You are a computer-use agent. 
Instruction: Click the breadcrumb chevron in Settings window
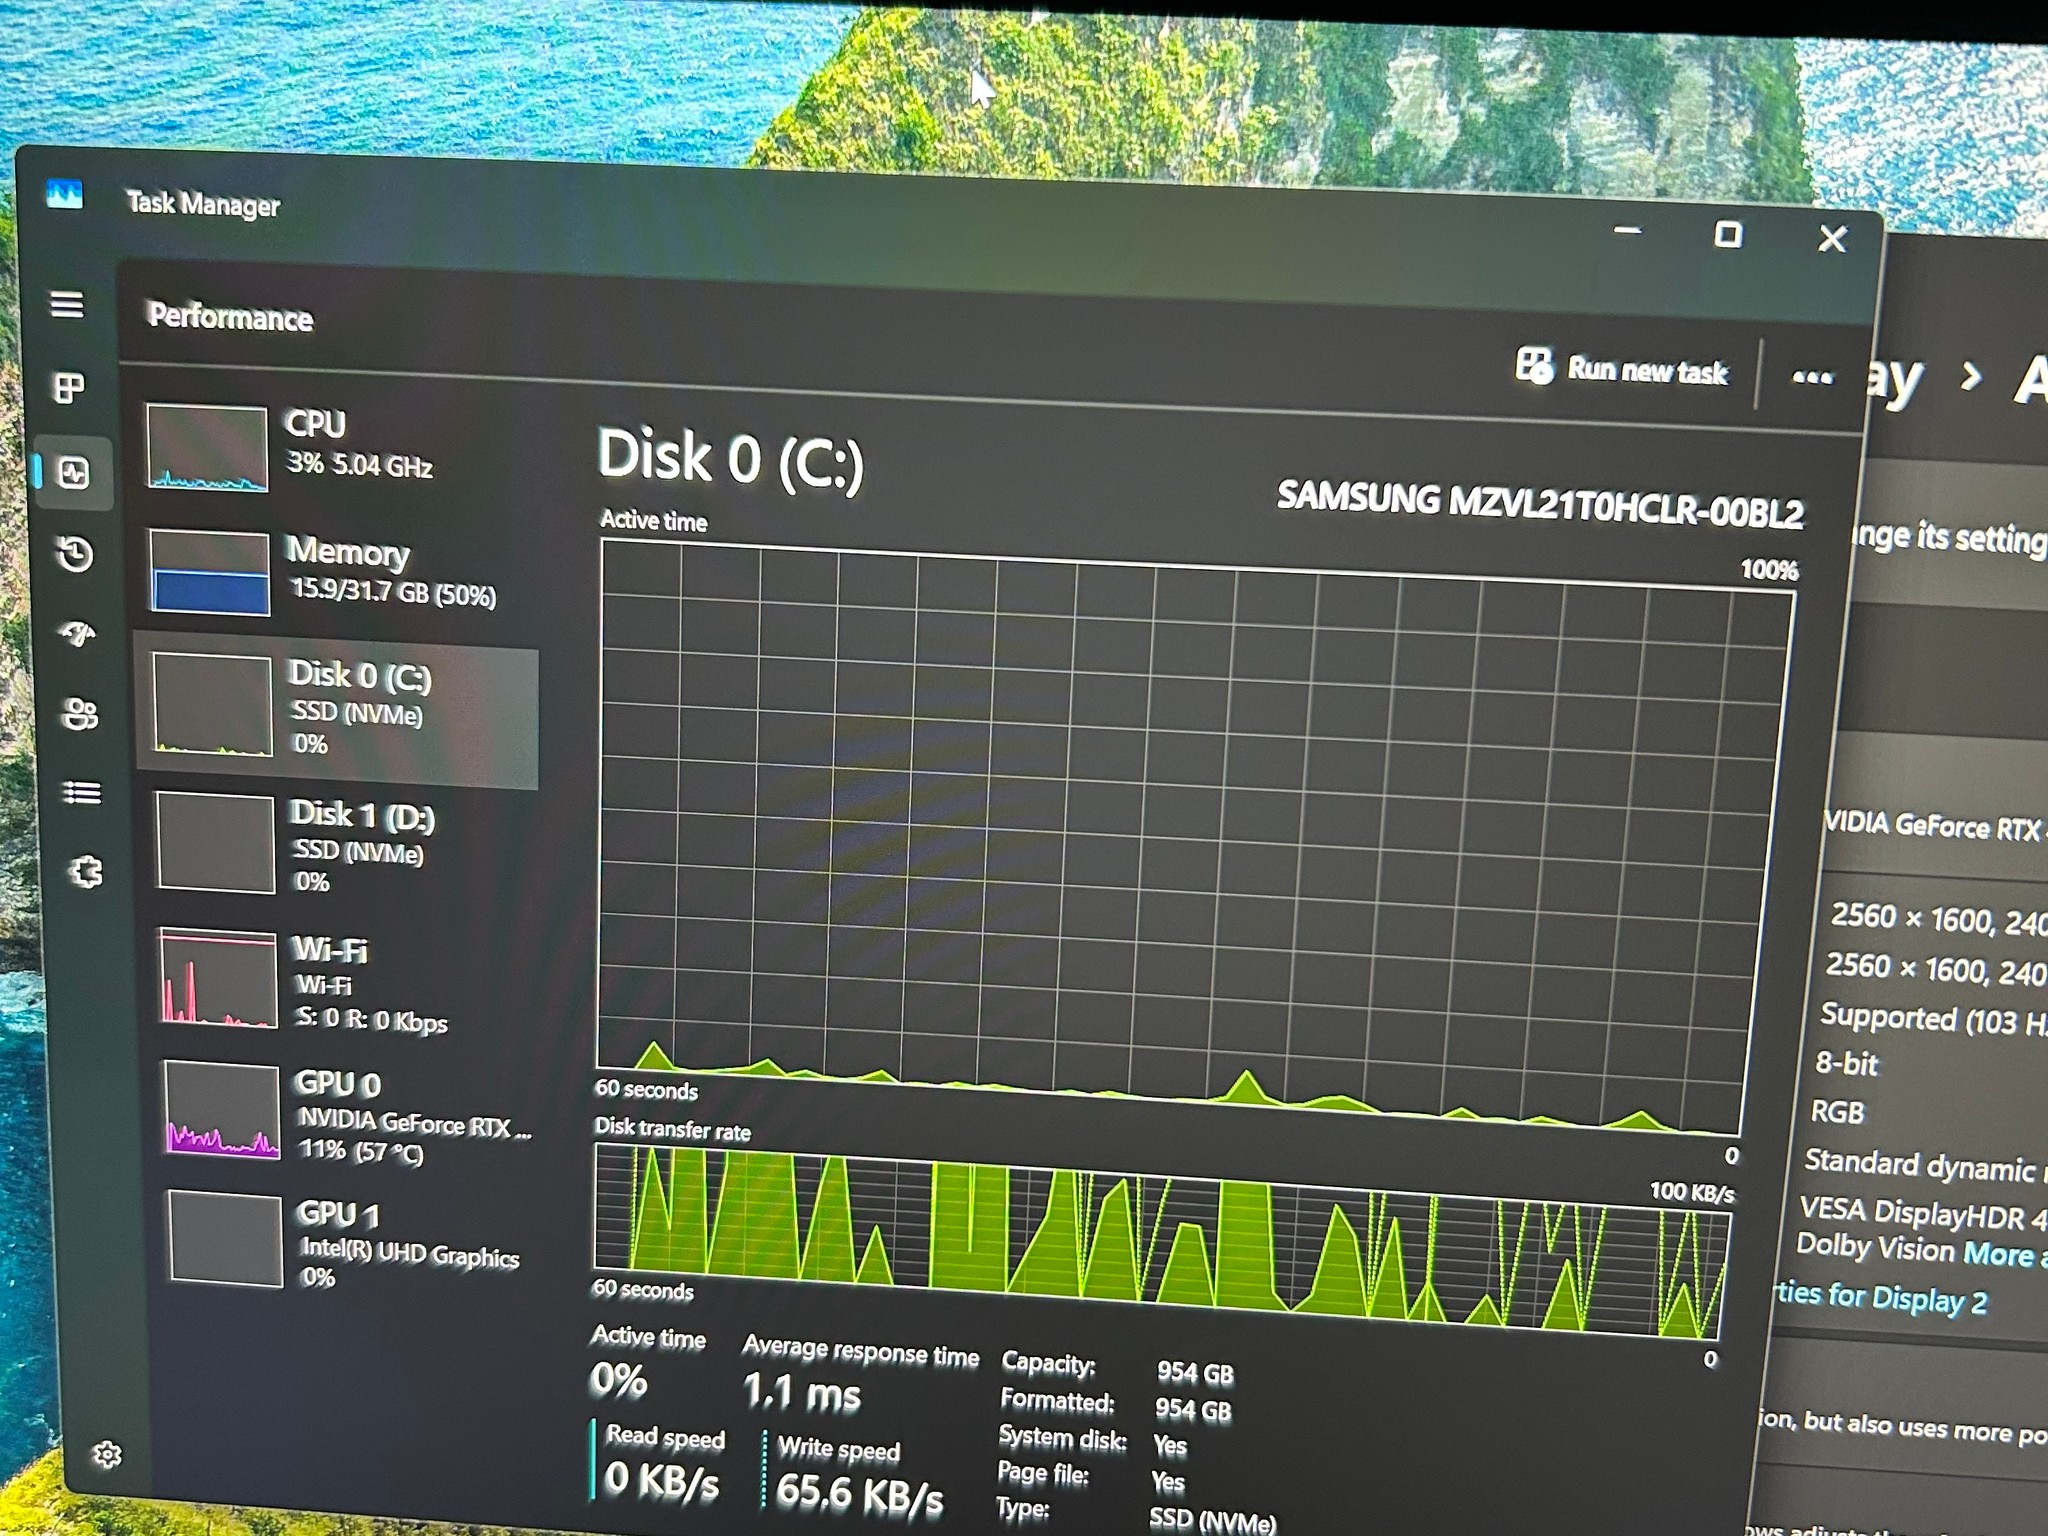pyautogui.click(x=1971, y=376)
